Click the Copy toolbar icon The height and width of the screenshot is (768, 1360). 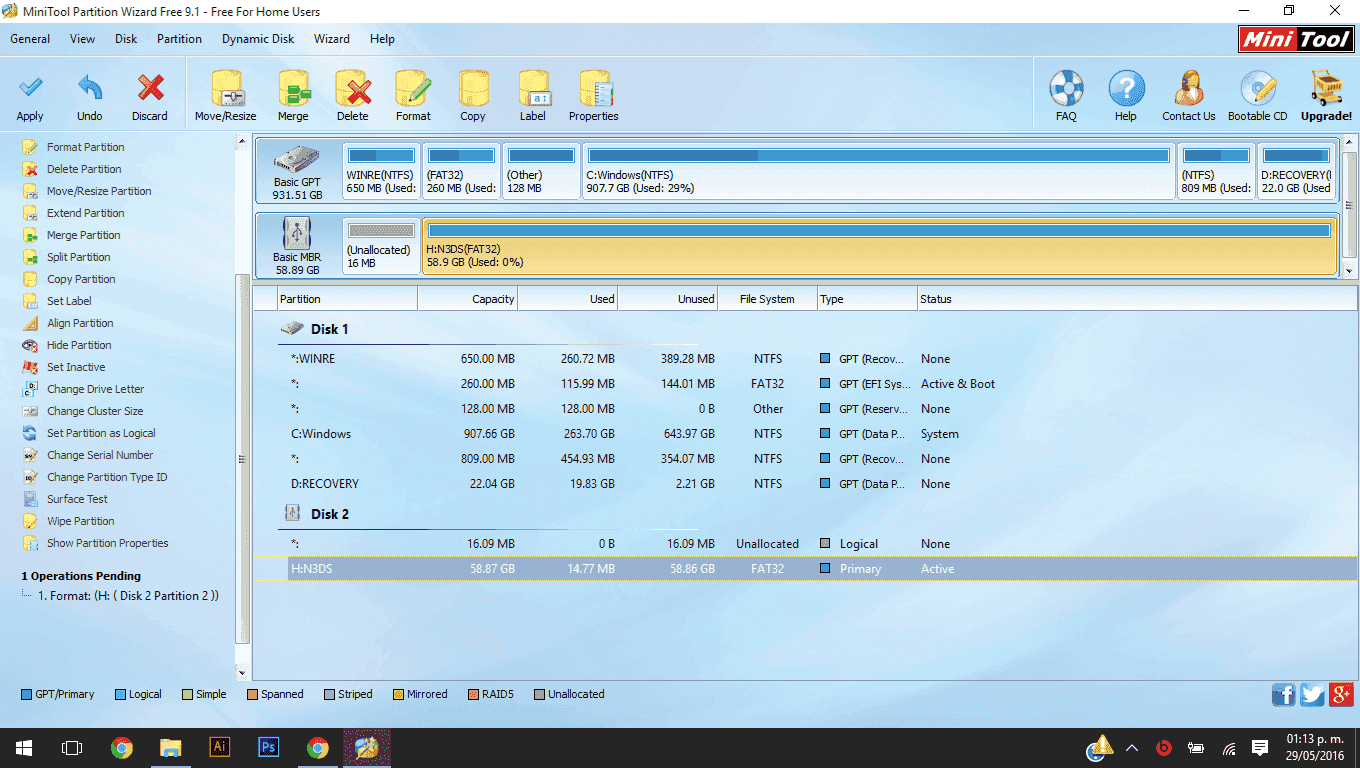click(x=473, y=97)
